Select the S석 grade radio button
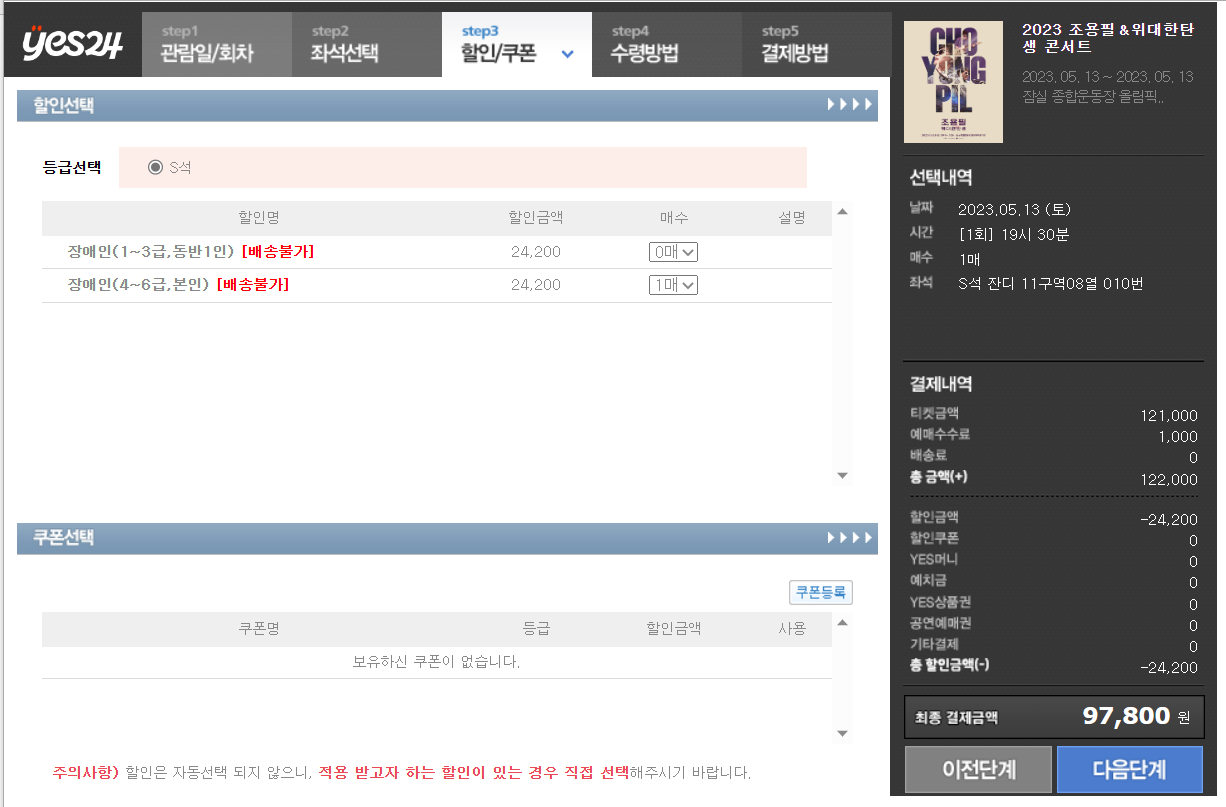Screen dimensions: 1226x807 (x=155, y=167)
